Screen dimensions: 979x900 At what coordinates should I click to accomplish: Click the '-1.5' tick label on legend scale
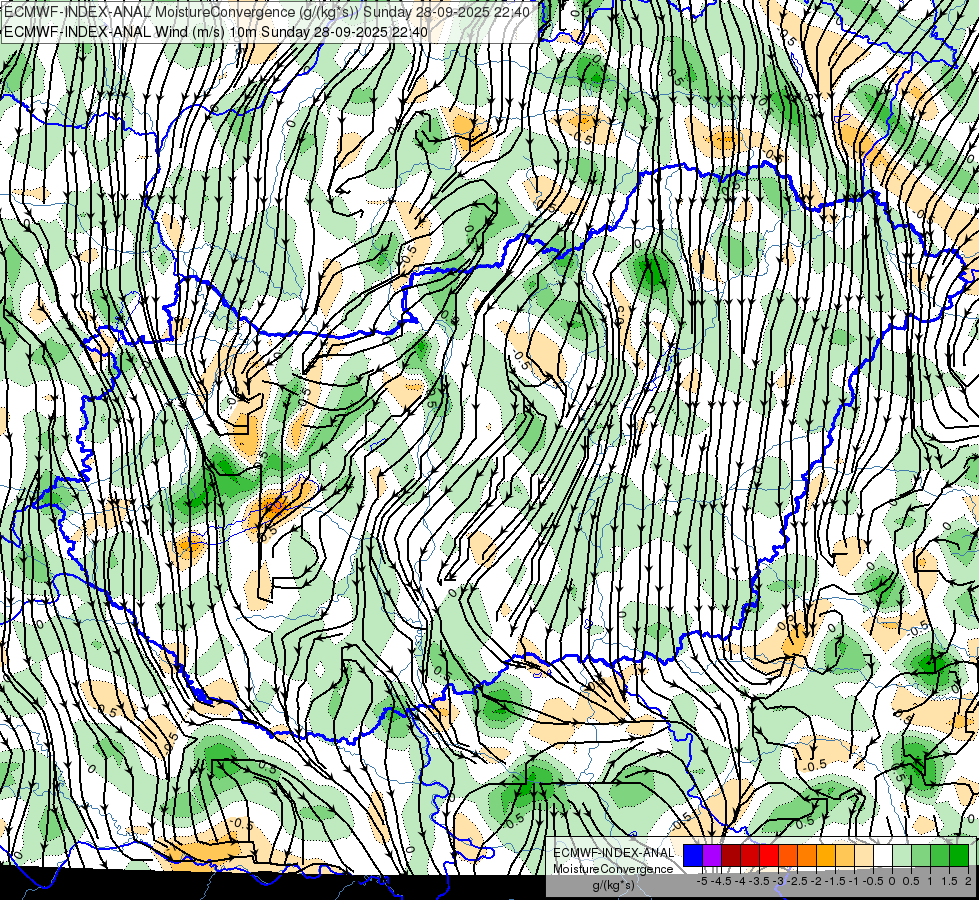pyautogui.click(x=835, y=881)
